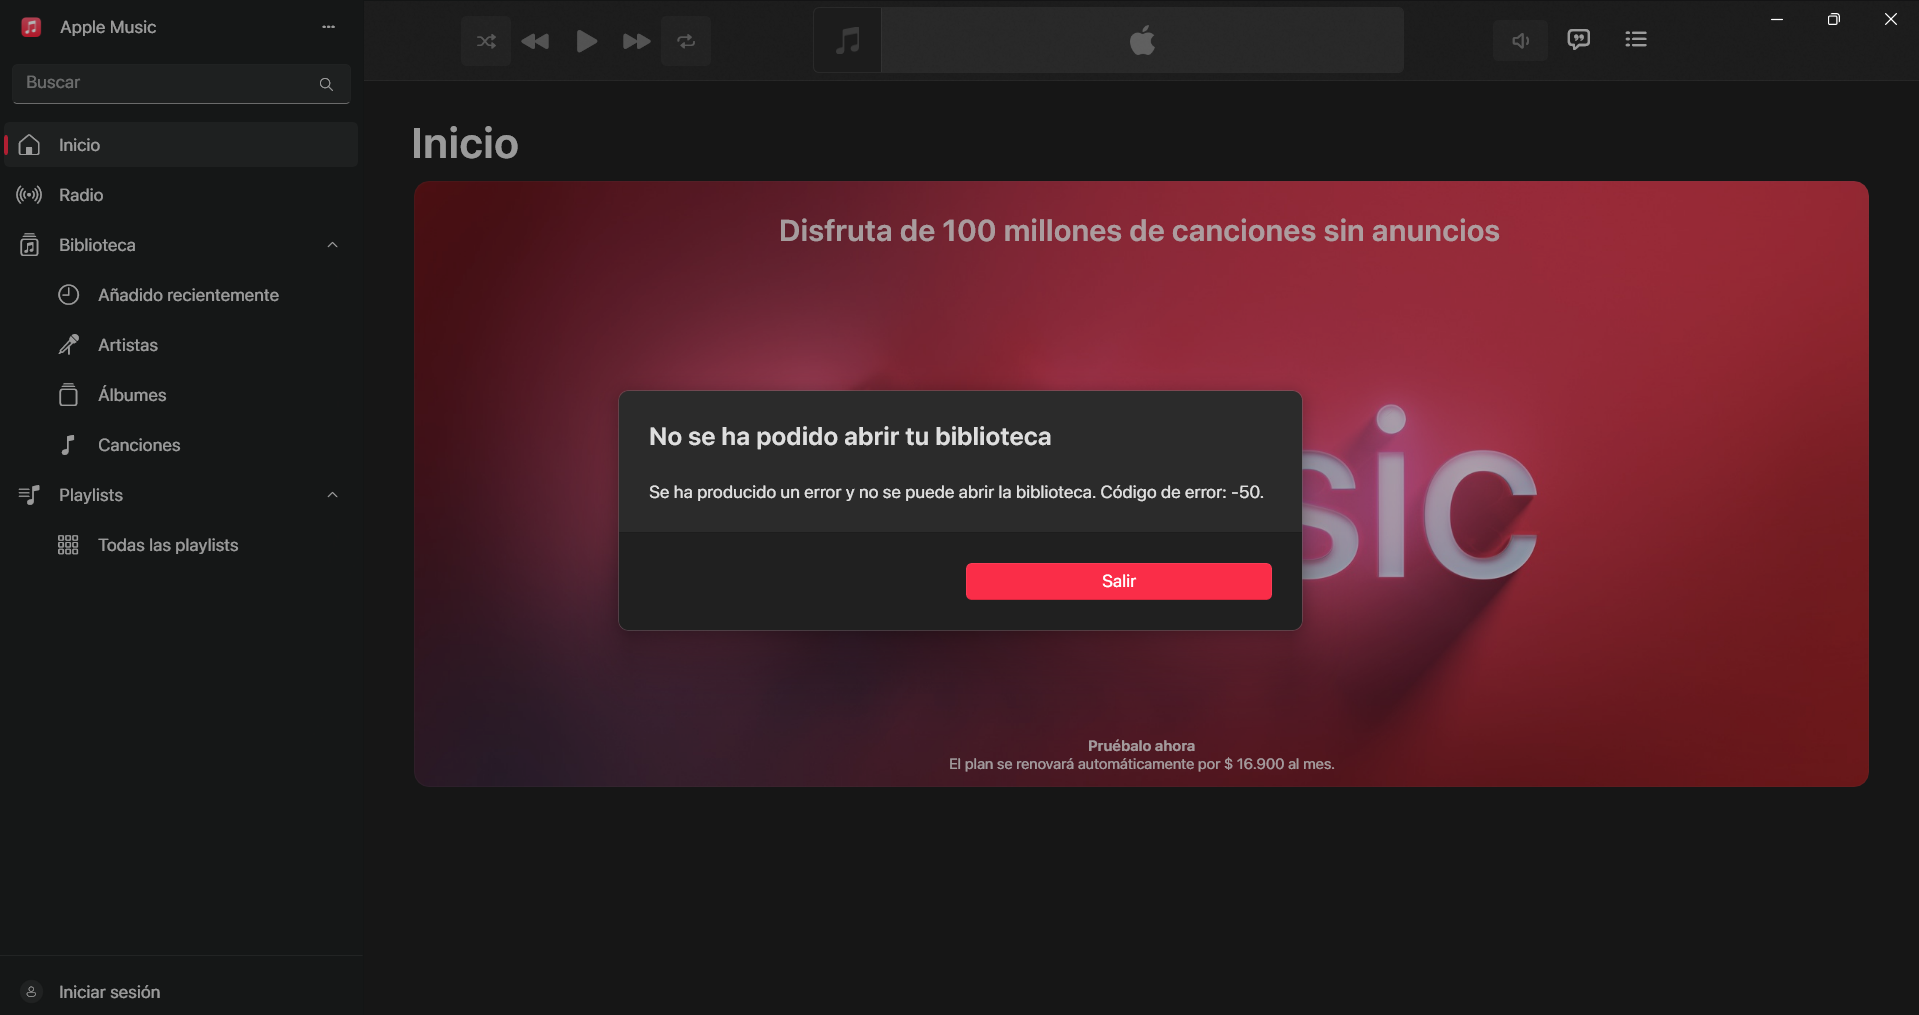
Task: Click the Salir button in the error dialog
Action: [1118, 581]
